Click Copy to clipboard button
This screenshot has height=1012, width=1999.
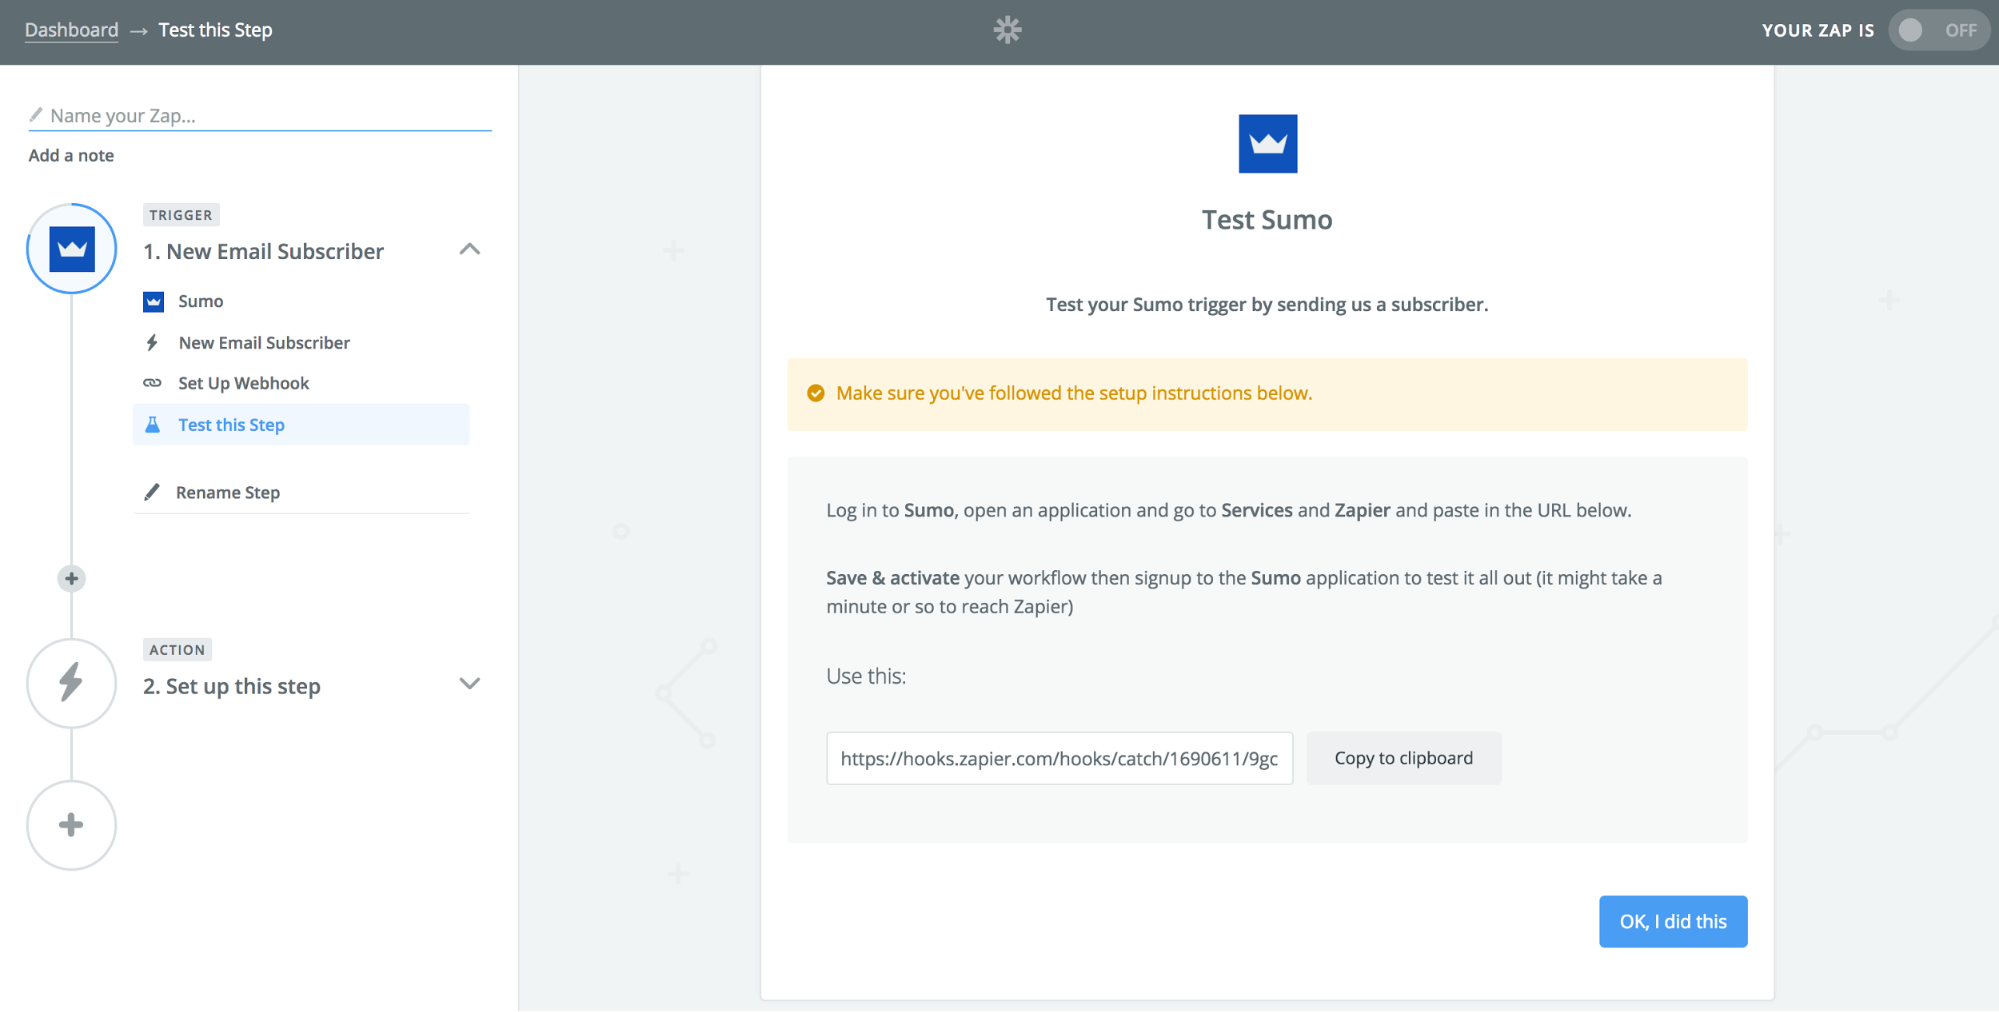1403,758
